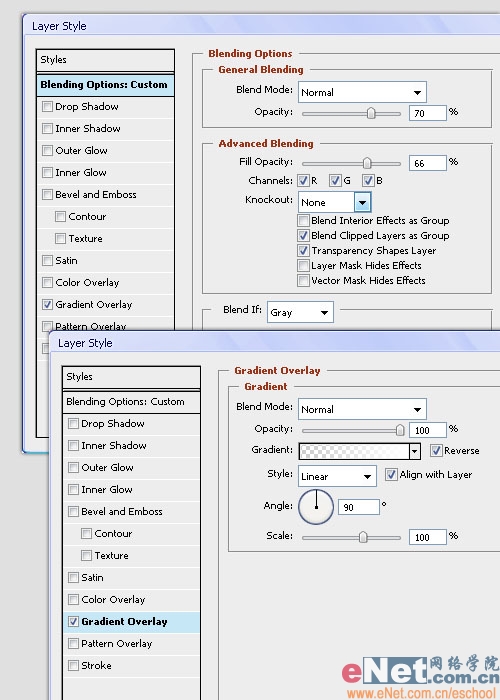Select Blending Options: Custom in back window

105,85
